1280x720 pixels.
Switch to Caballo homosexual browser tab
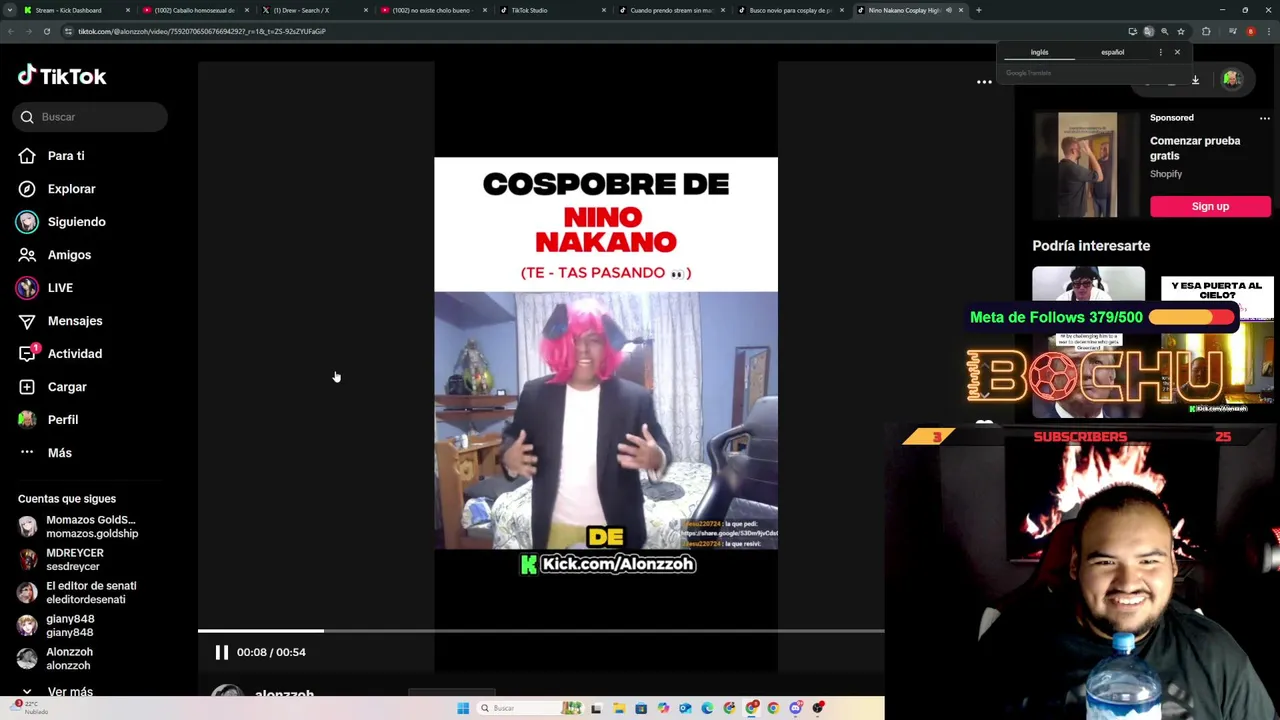click(x=195, y=10)
